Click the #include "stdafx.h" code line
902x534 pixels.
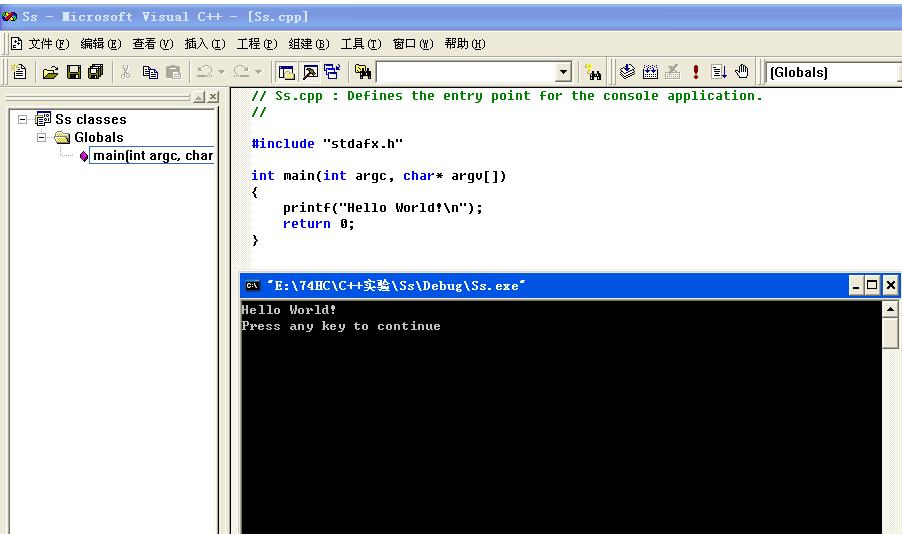click(327, 144)
